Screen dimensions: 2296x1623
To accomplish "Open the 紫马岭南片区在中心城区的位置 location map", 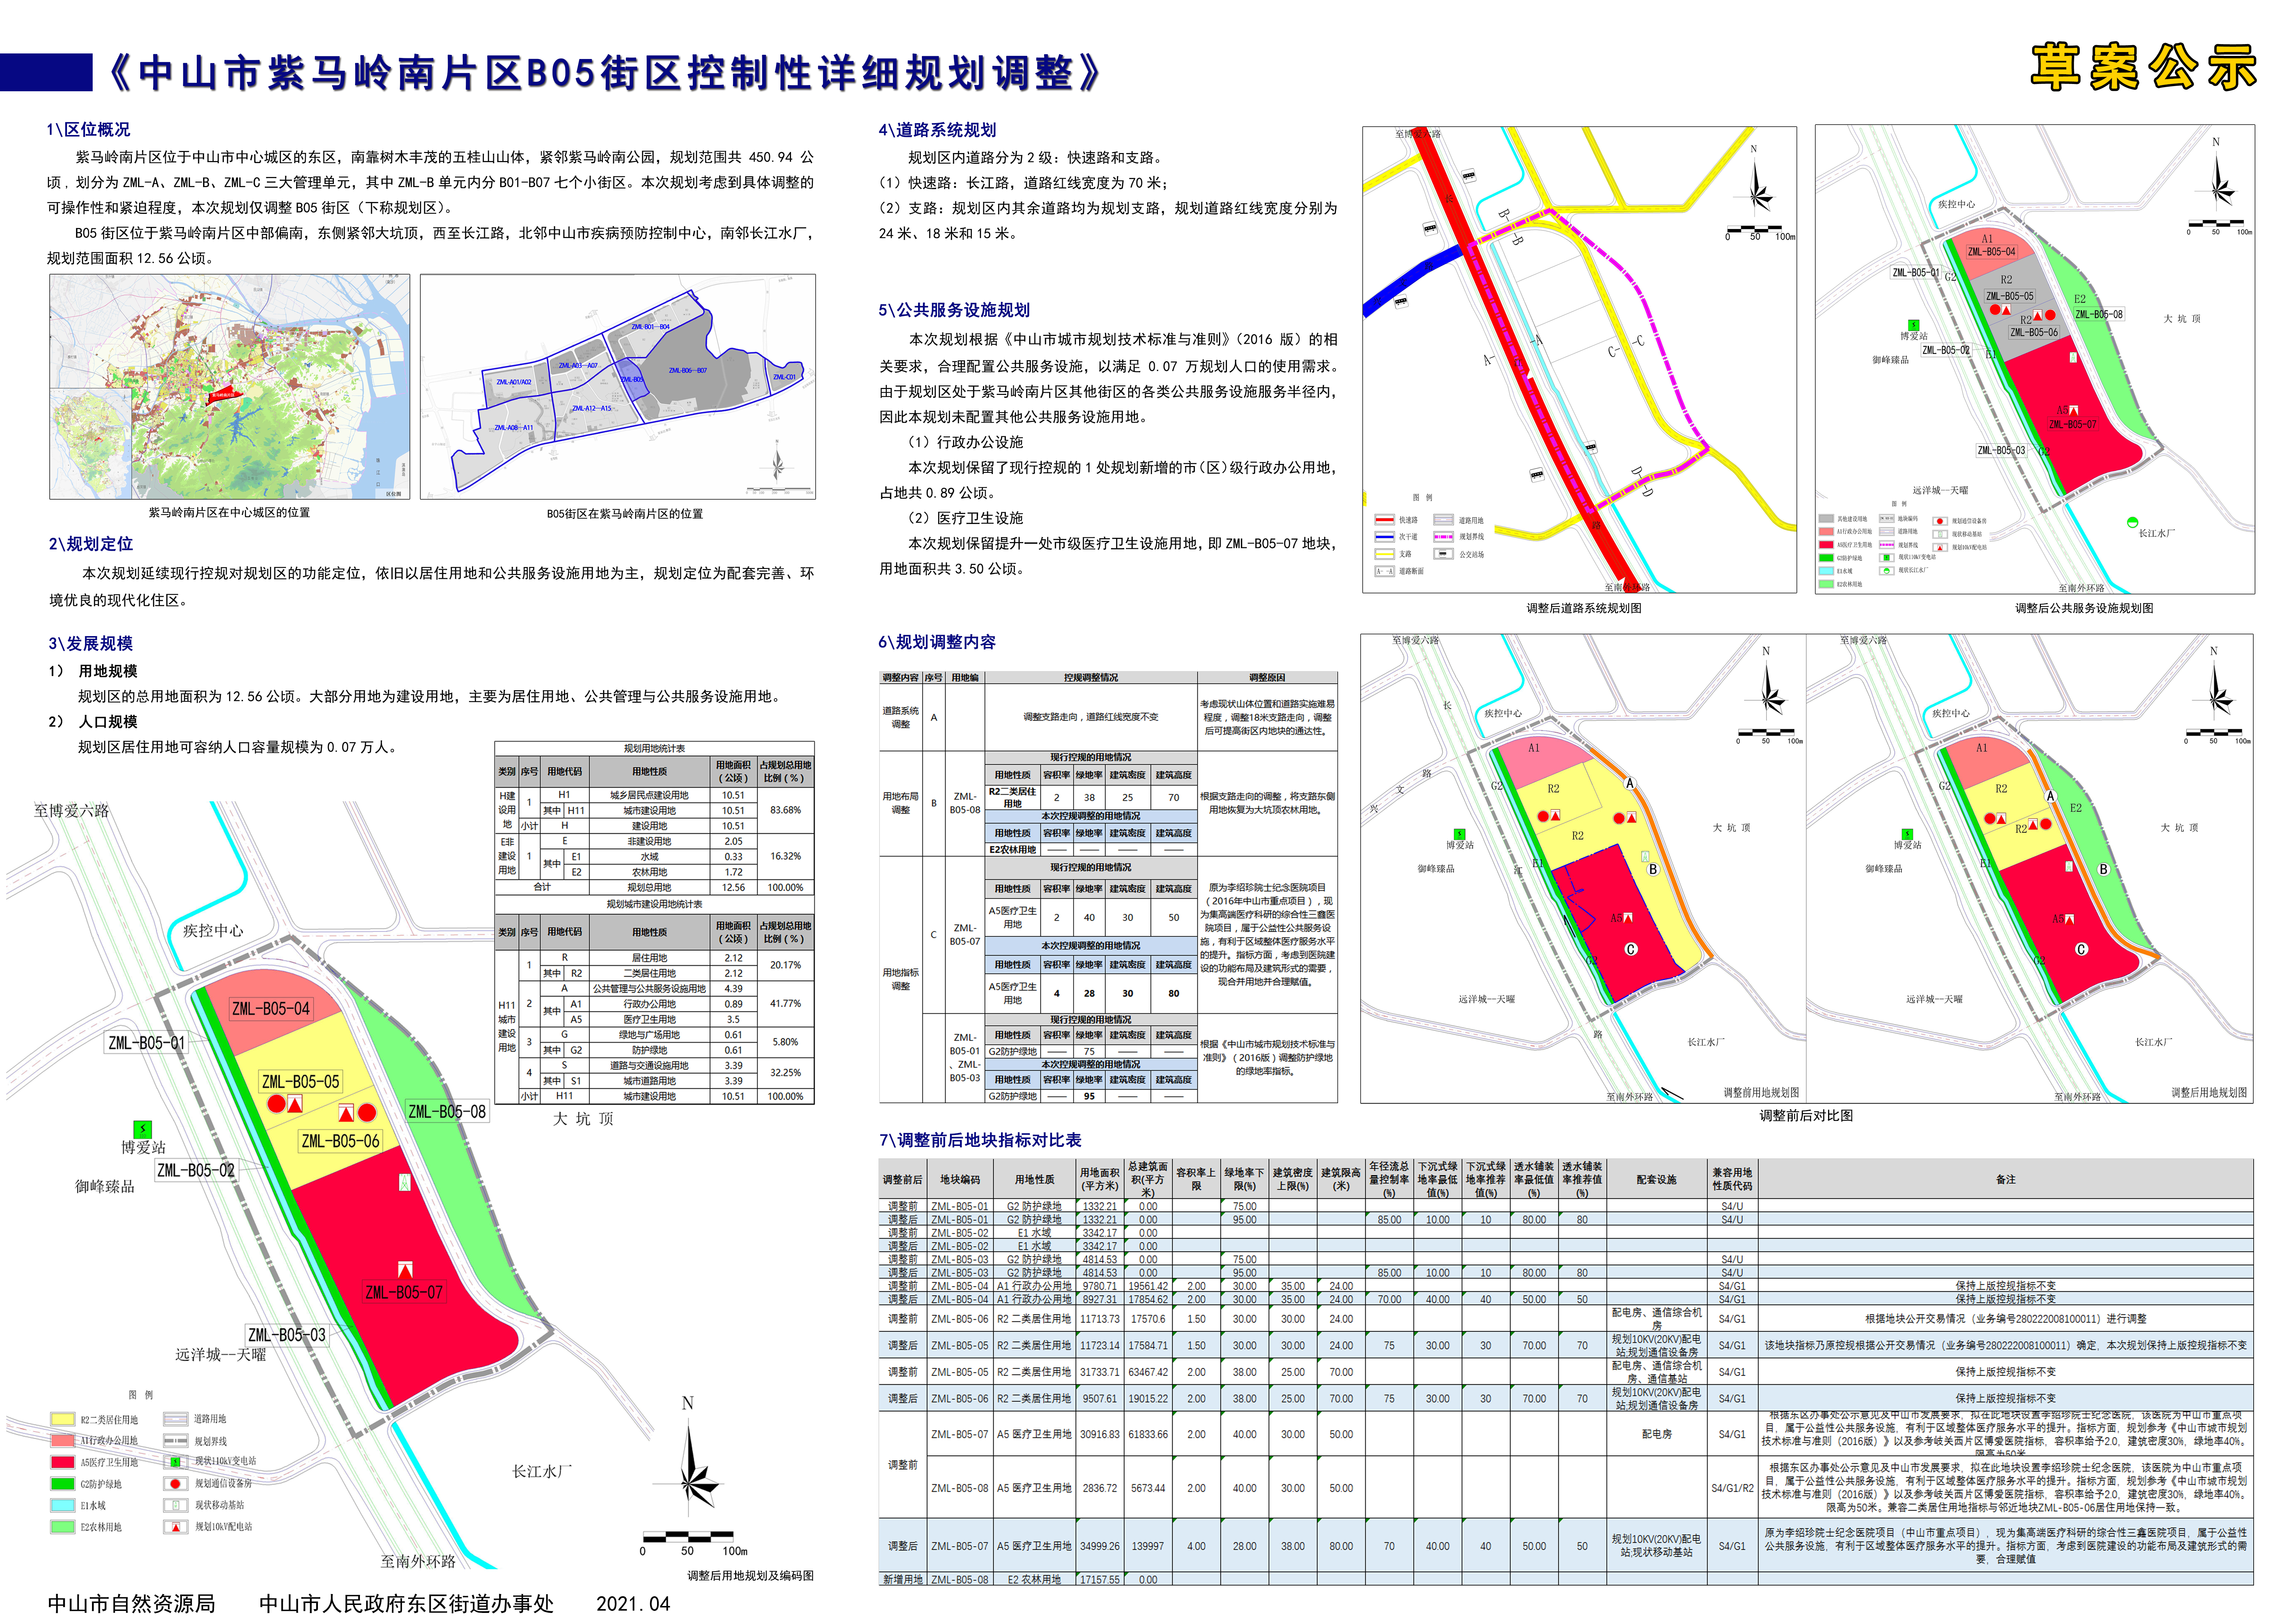I will [230, 387].
